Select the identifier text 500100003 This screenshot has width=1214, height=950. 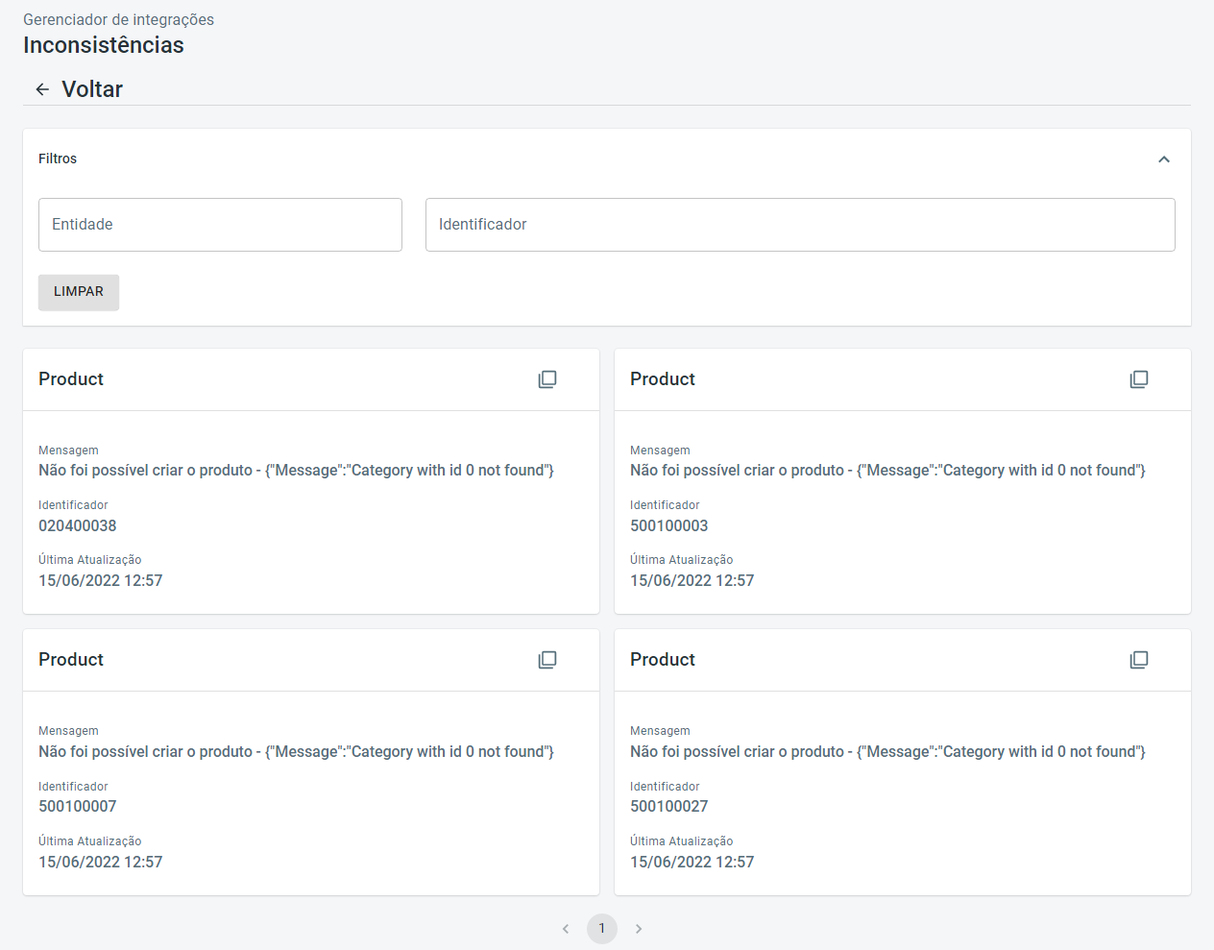pos(669,526)
